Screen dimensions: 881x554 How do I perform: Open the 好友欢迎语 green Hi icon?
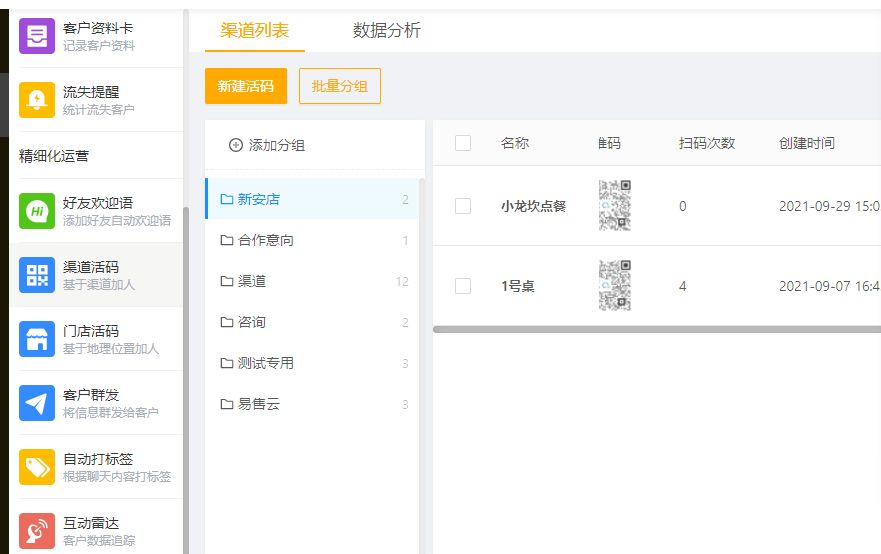click(x=37, y=211)
